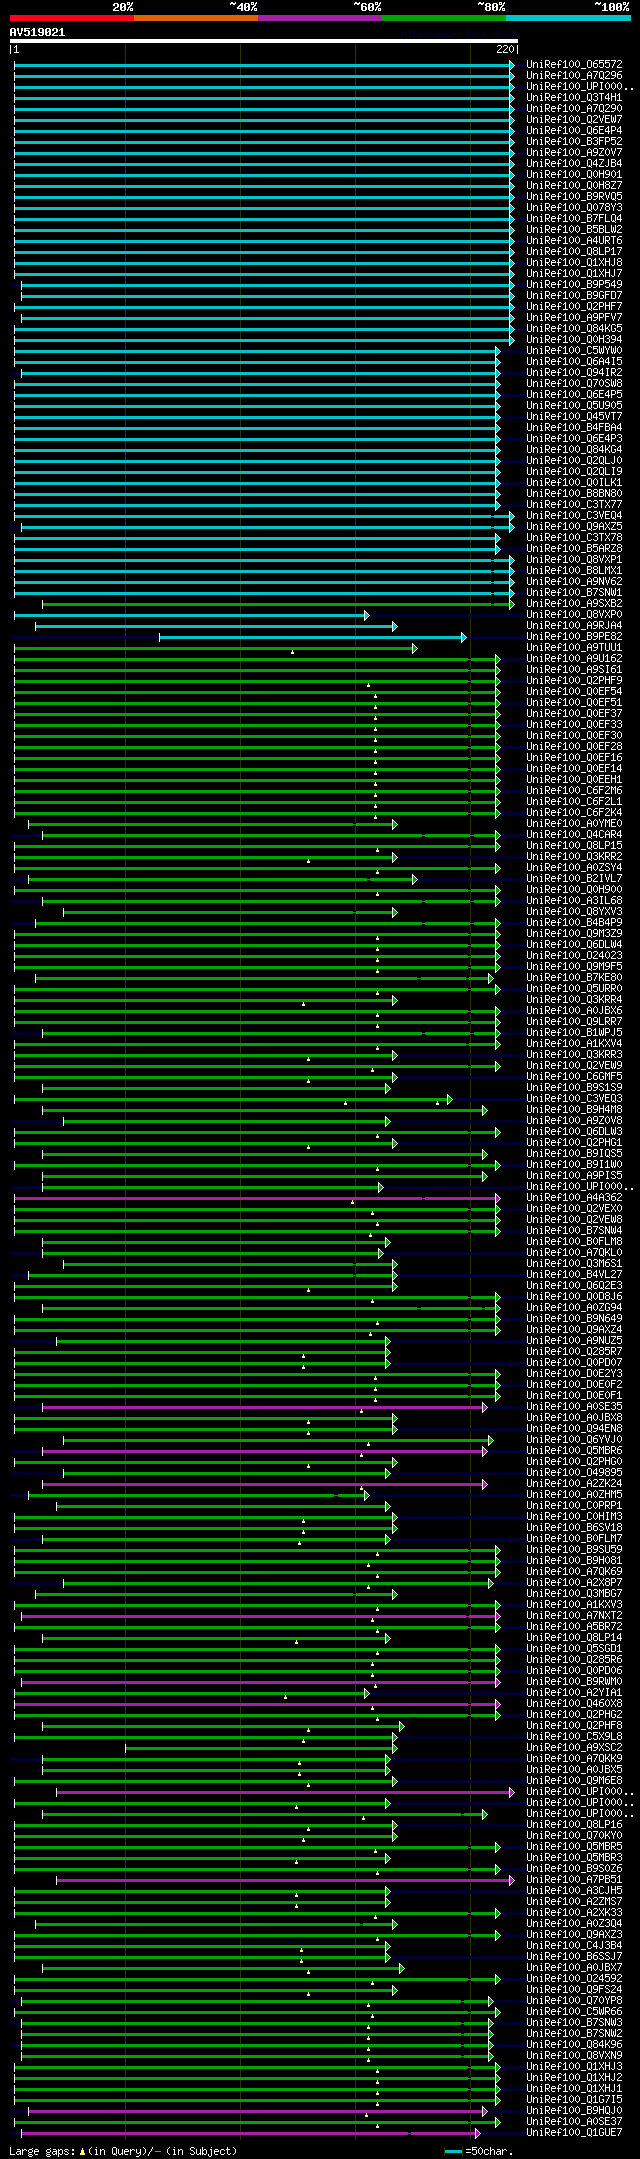Click the UniRef100_Q0EF54 label
Viewport: 640px width, 2159px height.
pos(574,692)
